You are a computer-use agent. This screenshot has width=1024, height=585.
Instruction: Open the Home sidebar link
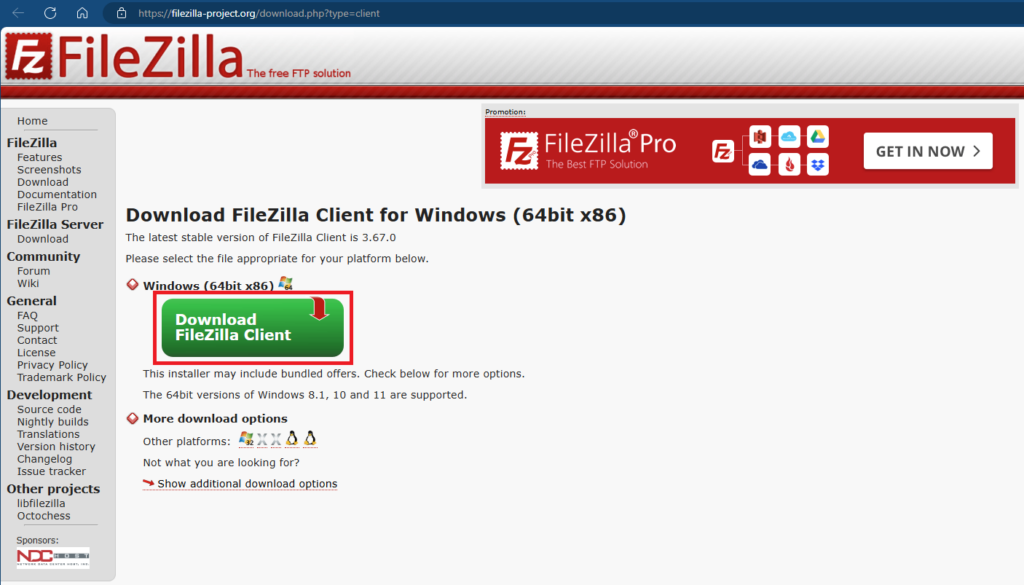pyautogui.click(x=32, y=121)
